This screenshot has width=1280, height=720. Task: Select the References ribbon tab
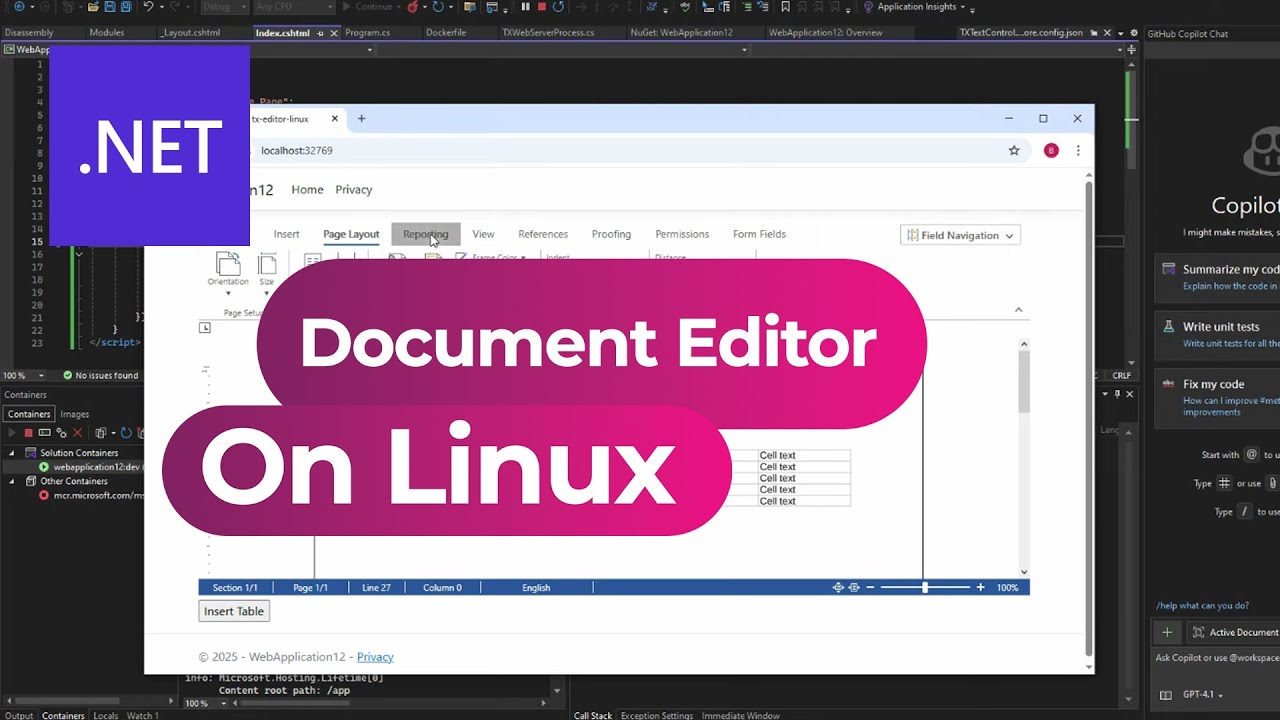point(543,234)
